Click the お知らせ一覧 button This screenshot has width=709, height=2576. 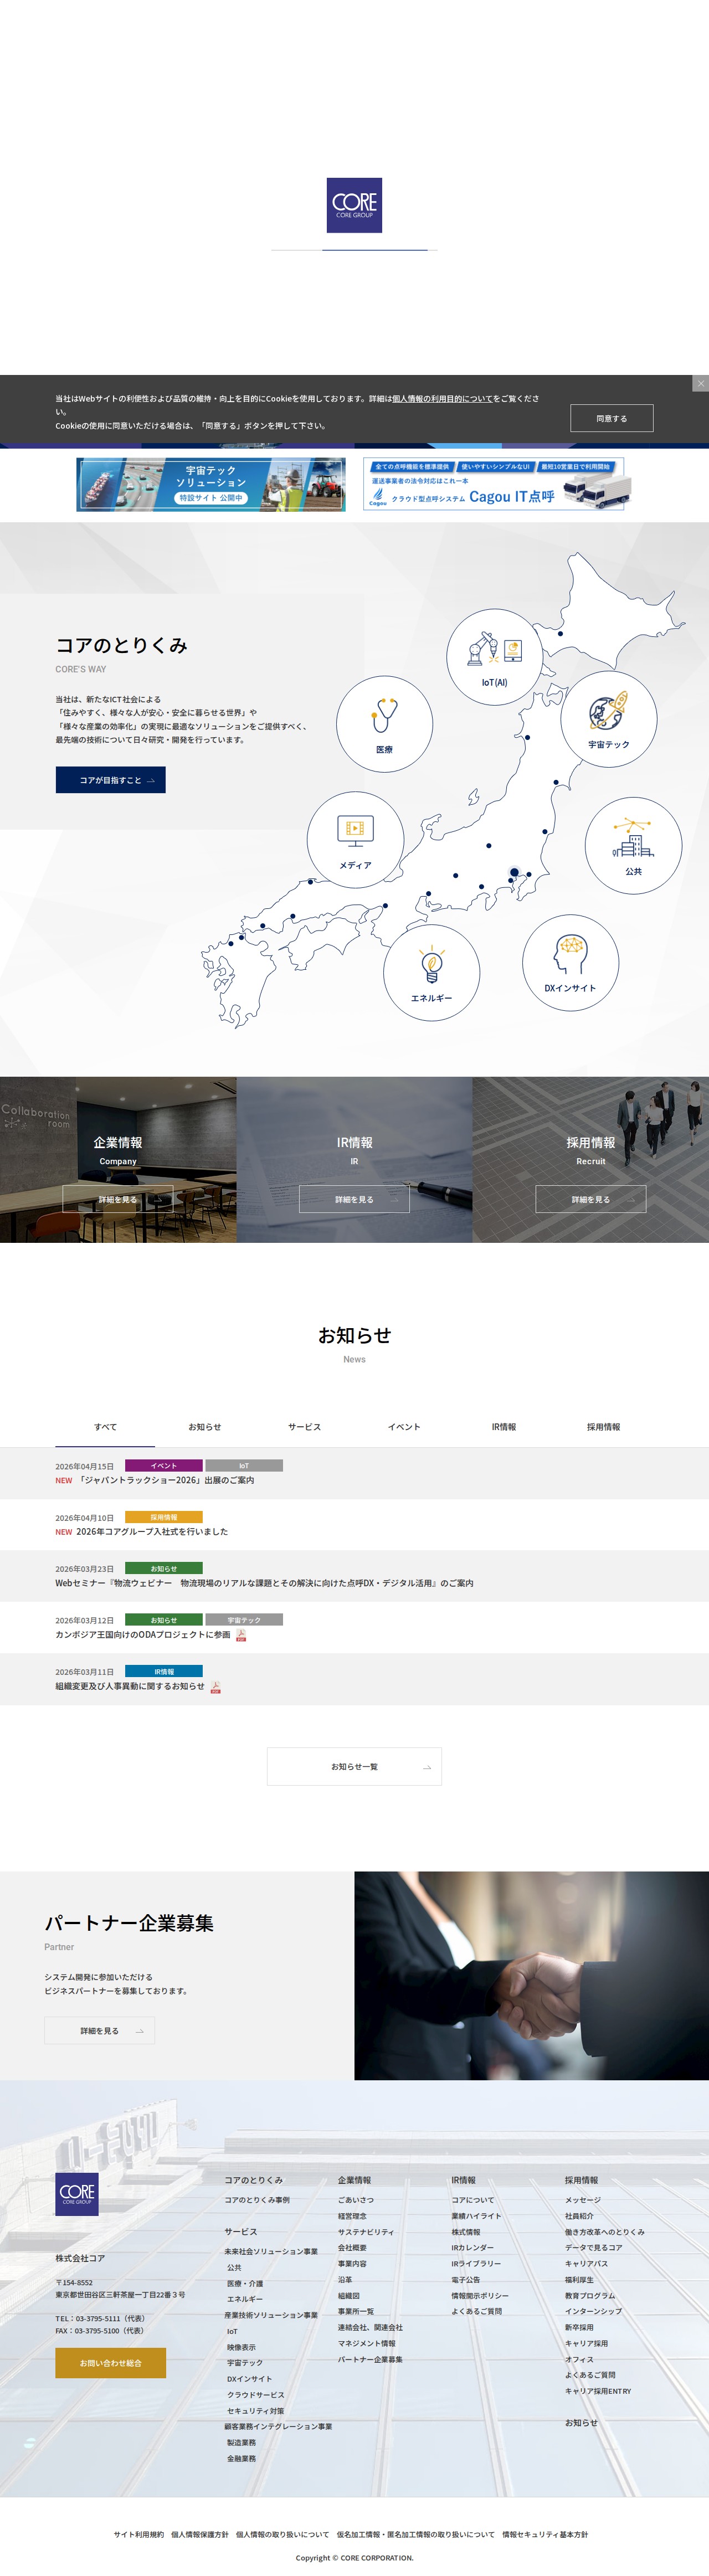pos(354,1767)
